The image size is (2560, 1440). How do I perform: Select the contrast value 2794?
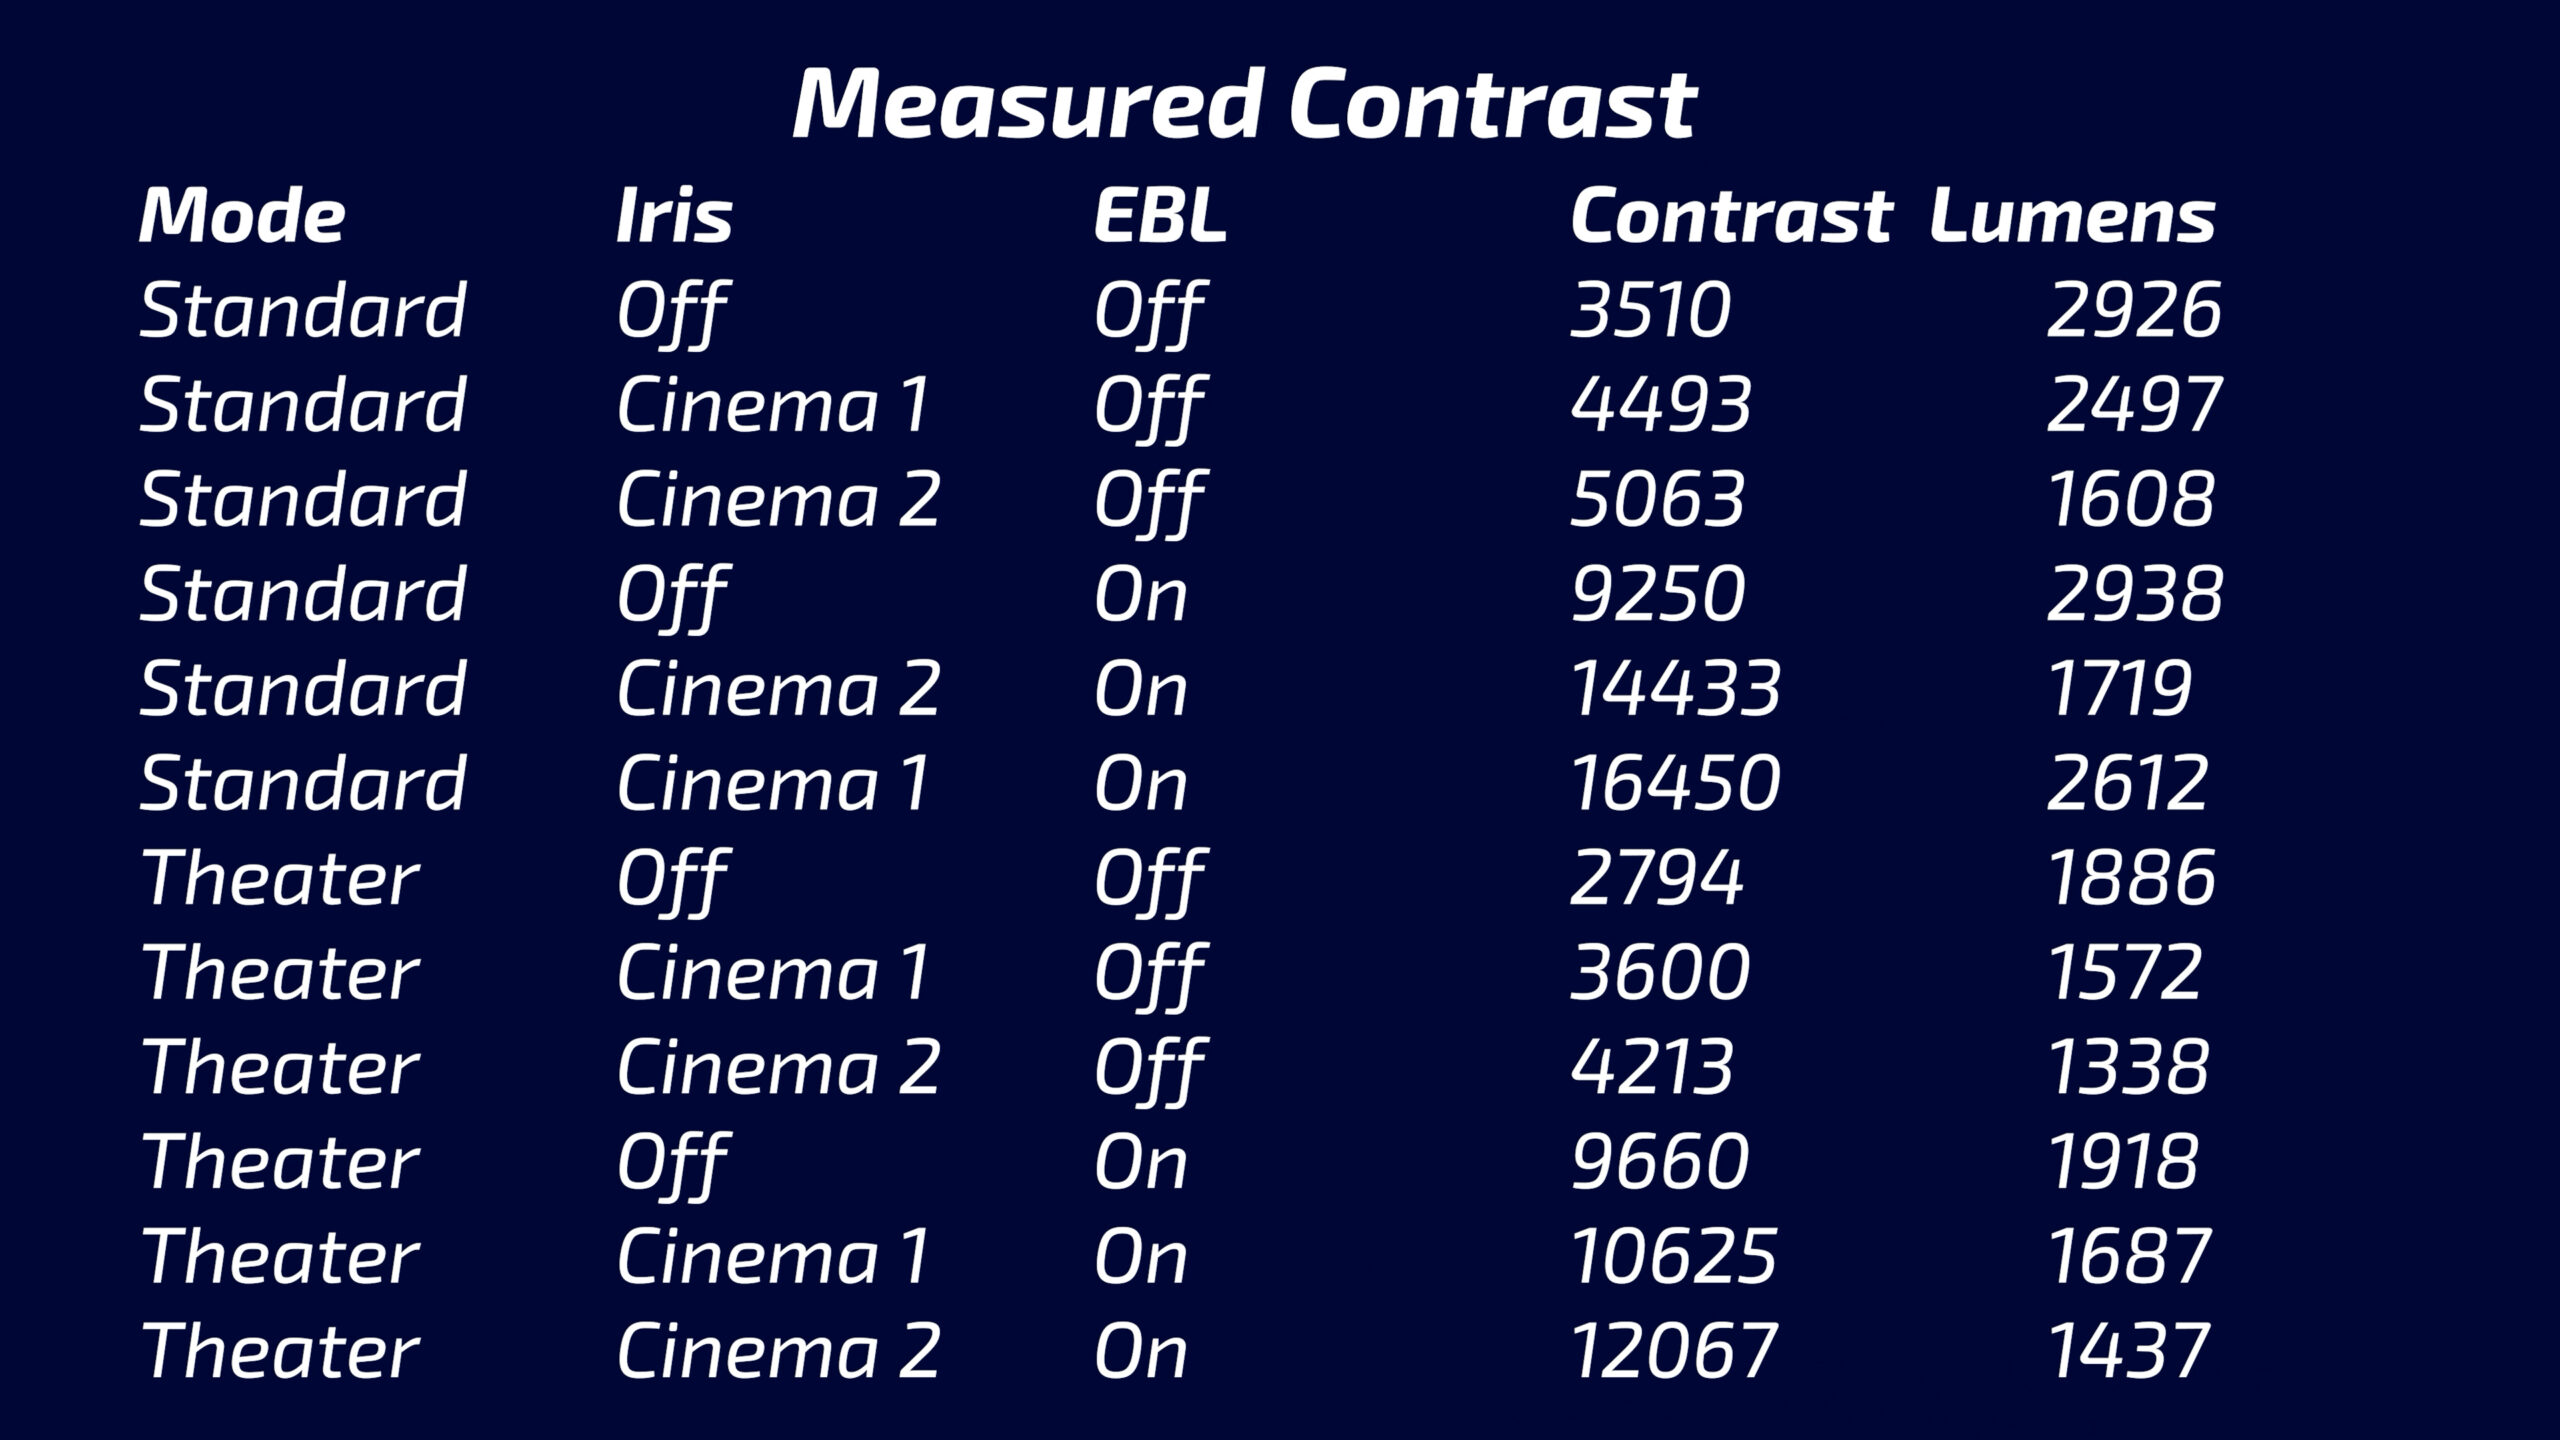click(1657, 878)
